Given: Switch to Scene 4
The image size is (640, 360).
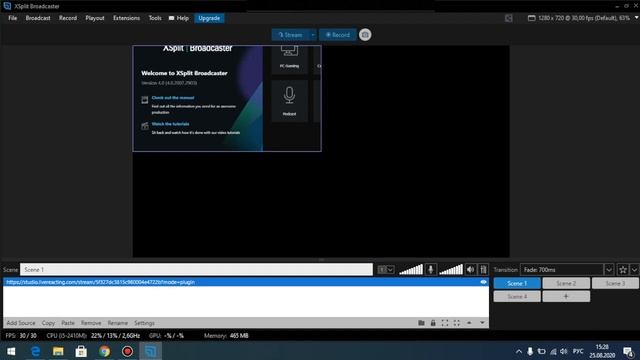Looking at the screenshot, I should coord(517,296).
